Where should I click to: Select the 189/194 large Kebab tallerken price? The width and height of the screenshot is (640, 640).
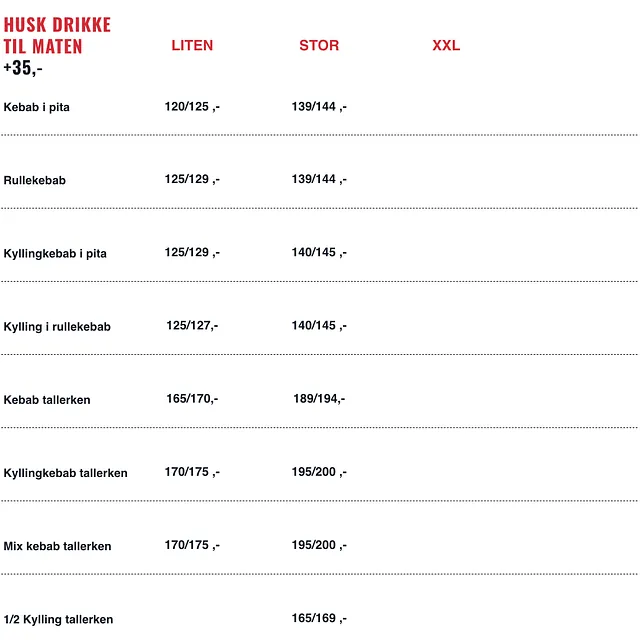click(x=319, y=399)
